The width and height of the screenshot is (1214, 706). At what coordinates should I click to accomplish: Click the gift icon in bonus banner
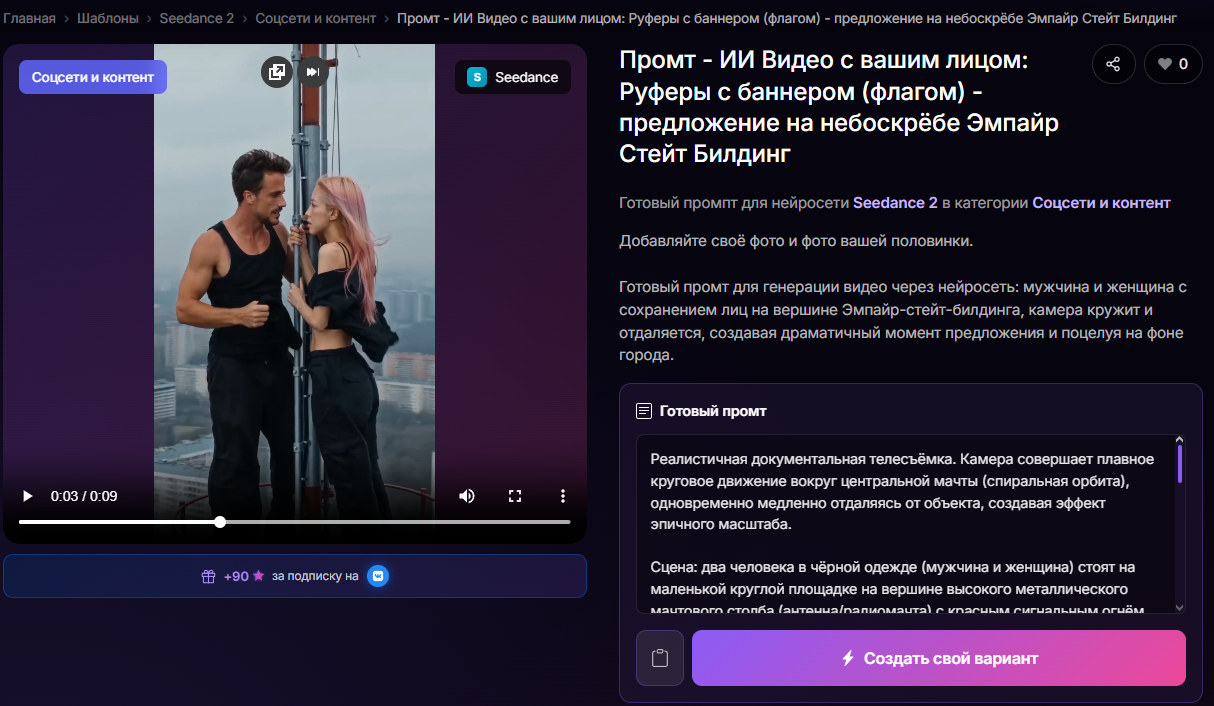(208, 576)
